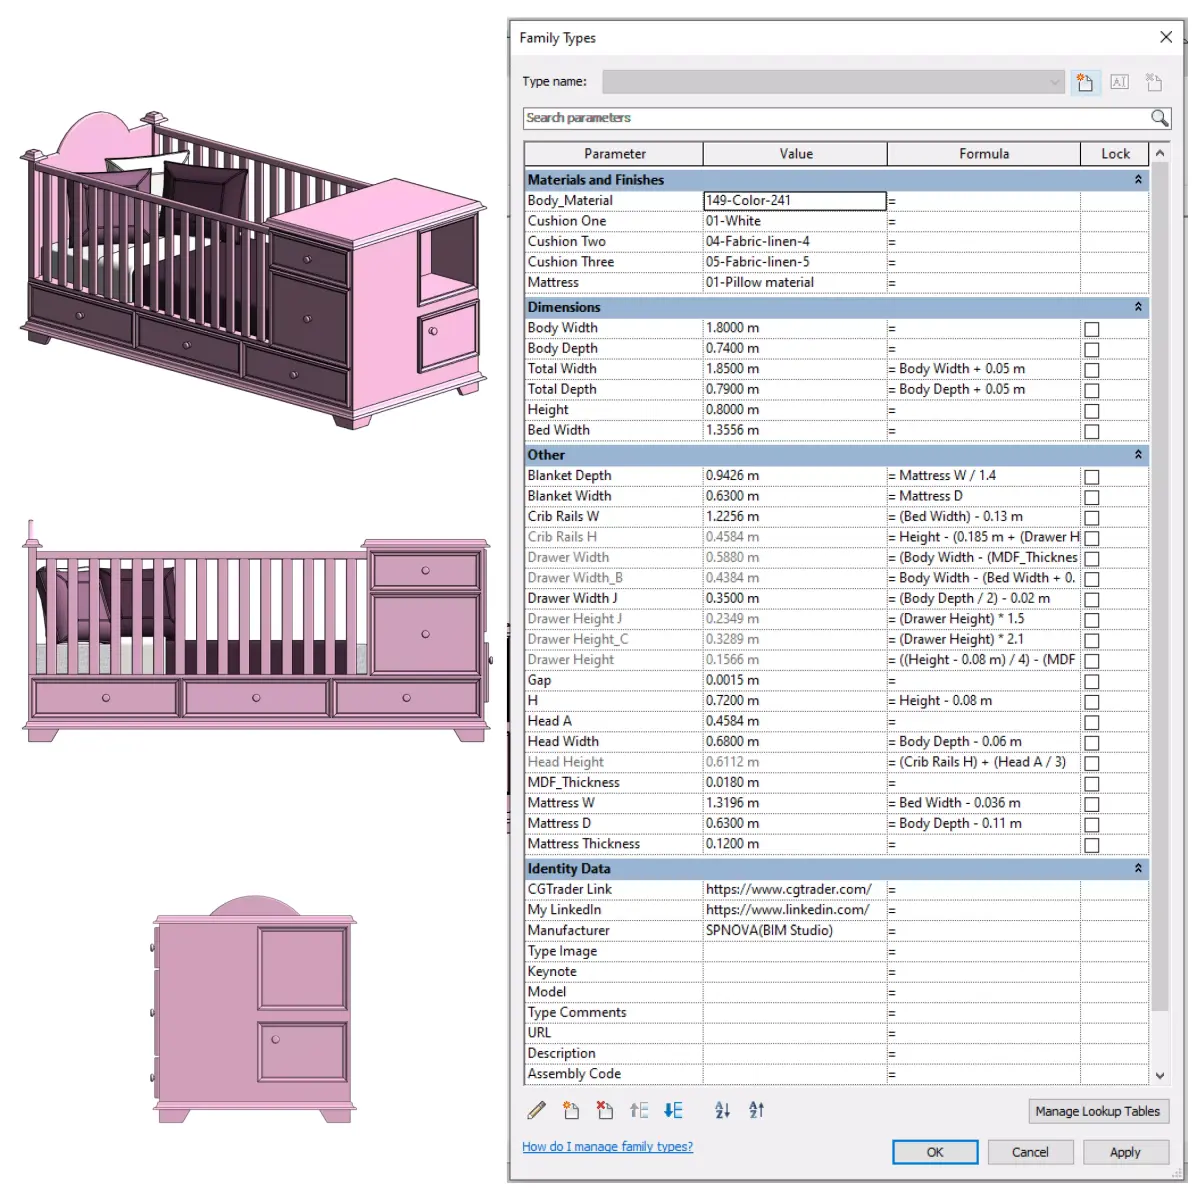Click the Cancel button
This screenshot has width=1200, height=1200.
tap(1030, 1152)
